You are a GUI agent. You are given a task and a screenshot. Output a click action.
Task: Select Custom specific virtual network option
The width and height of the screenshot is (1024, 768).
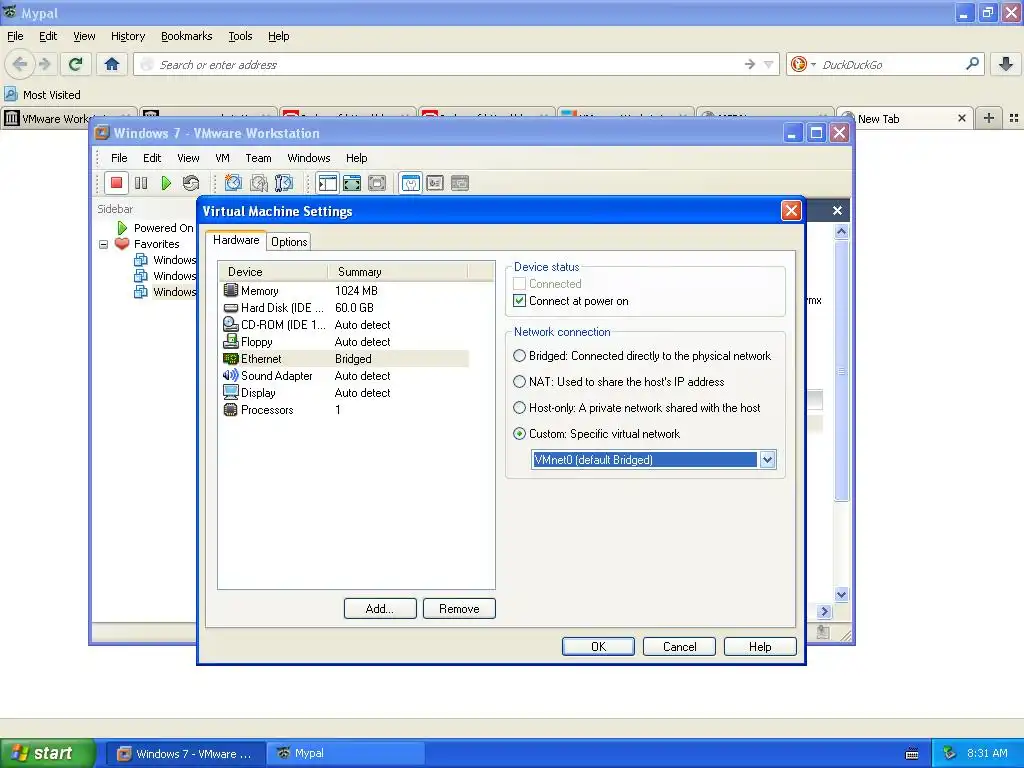coord(519,434)
